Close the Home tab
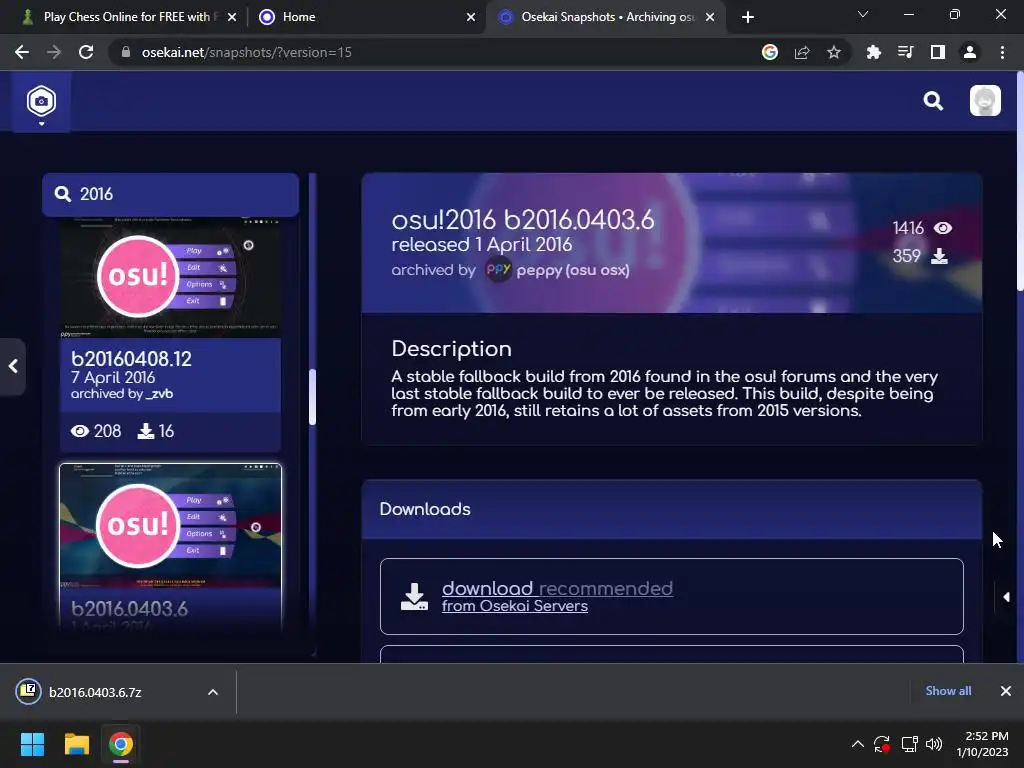This screenshot has height=768, width=1024. click(x=471, y=17)
